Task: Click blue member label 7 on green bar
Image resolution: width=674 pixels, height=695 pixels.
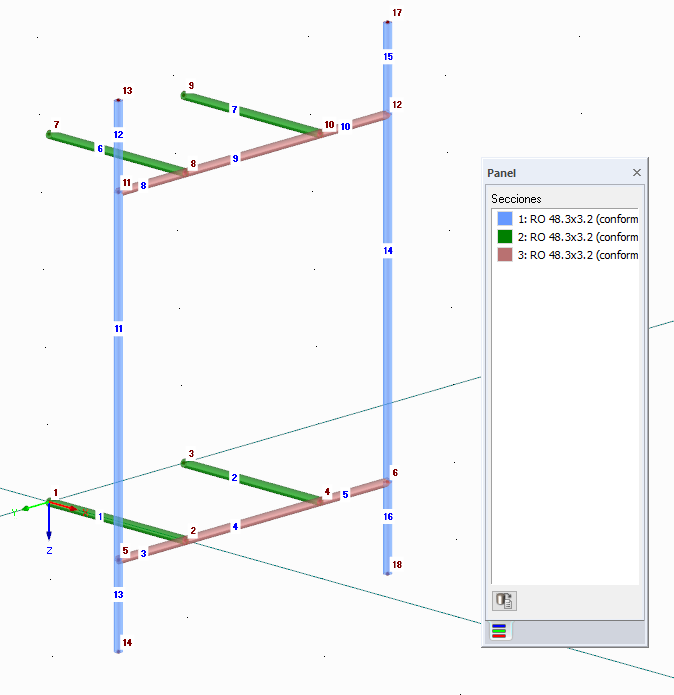Action: pos(234,109)
